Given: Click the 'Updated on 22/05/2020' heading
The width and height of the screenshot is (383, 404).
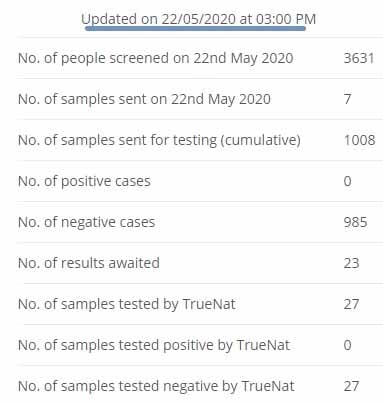Looking at the screenshot, I should point(198,19).
